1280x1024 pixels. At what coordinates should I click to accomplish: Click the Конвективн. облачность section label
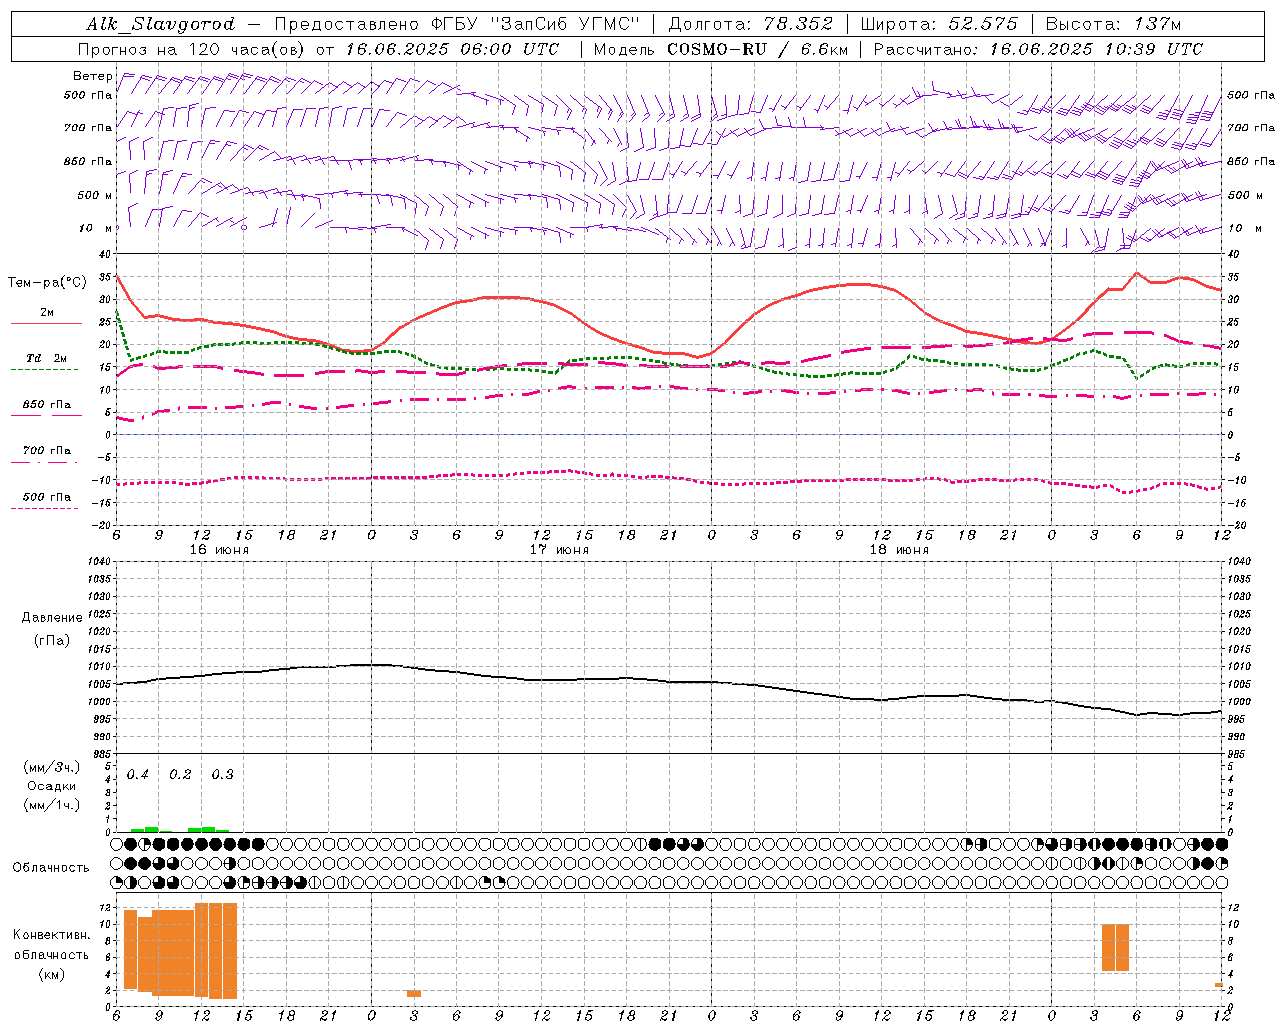pos(51,954)
